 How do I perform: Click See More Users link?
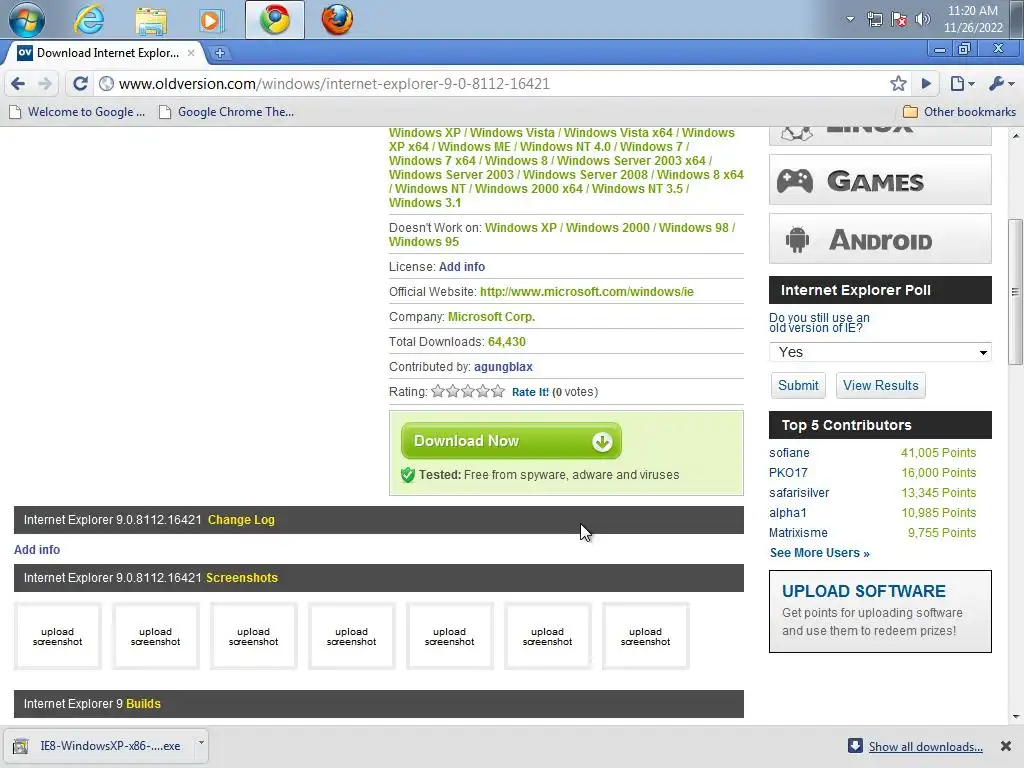pyautogui.click(x=820, y=553)
